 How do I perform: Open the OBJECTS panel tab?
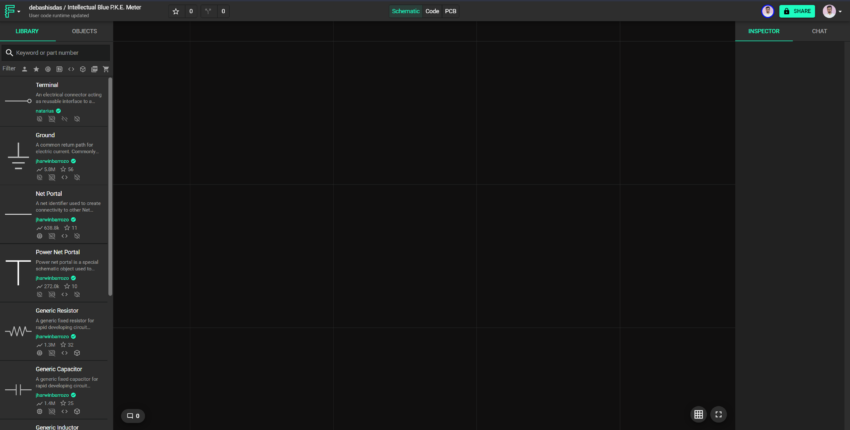[x=85, y=31]
